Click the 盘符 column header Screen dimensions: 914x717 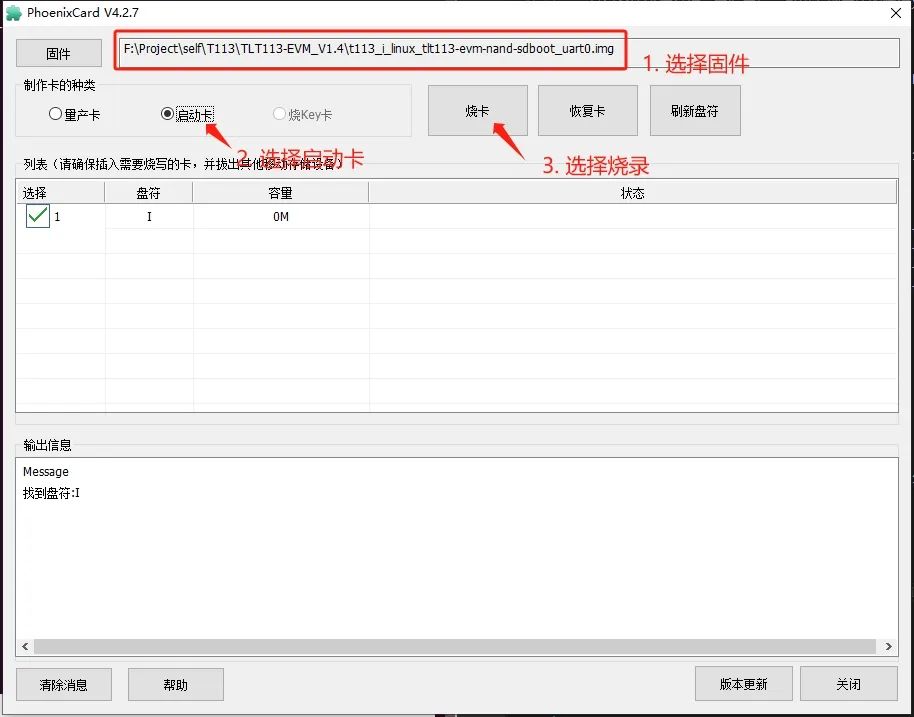click(149, 193)
